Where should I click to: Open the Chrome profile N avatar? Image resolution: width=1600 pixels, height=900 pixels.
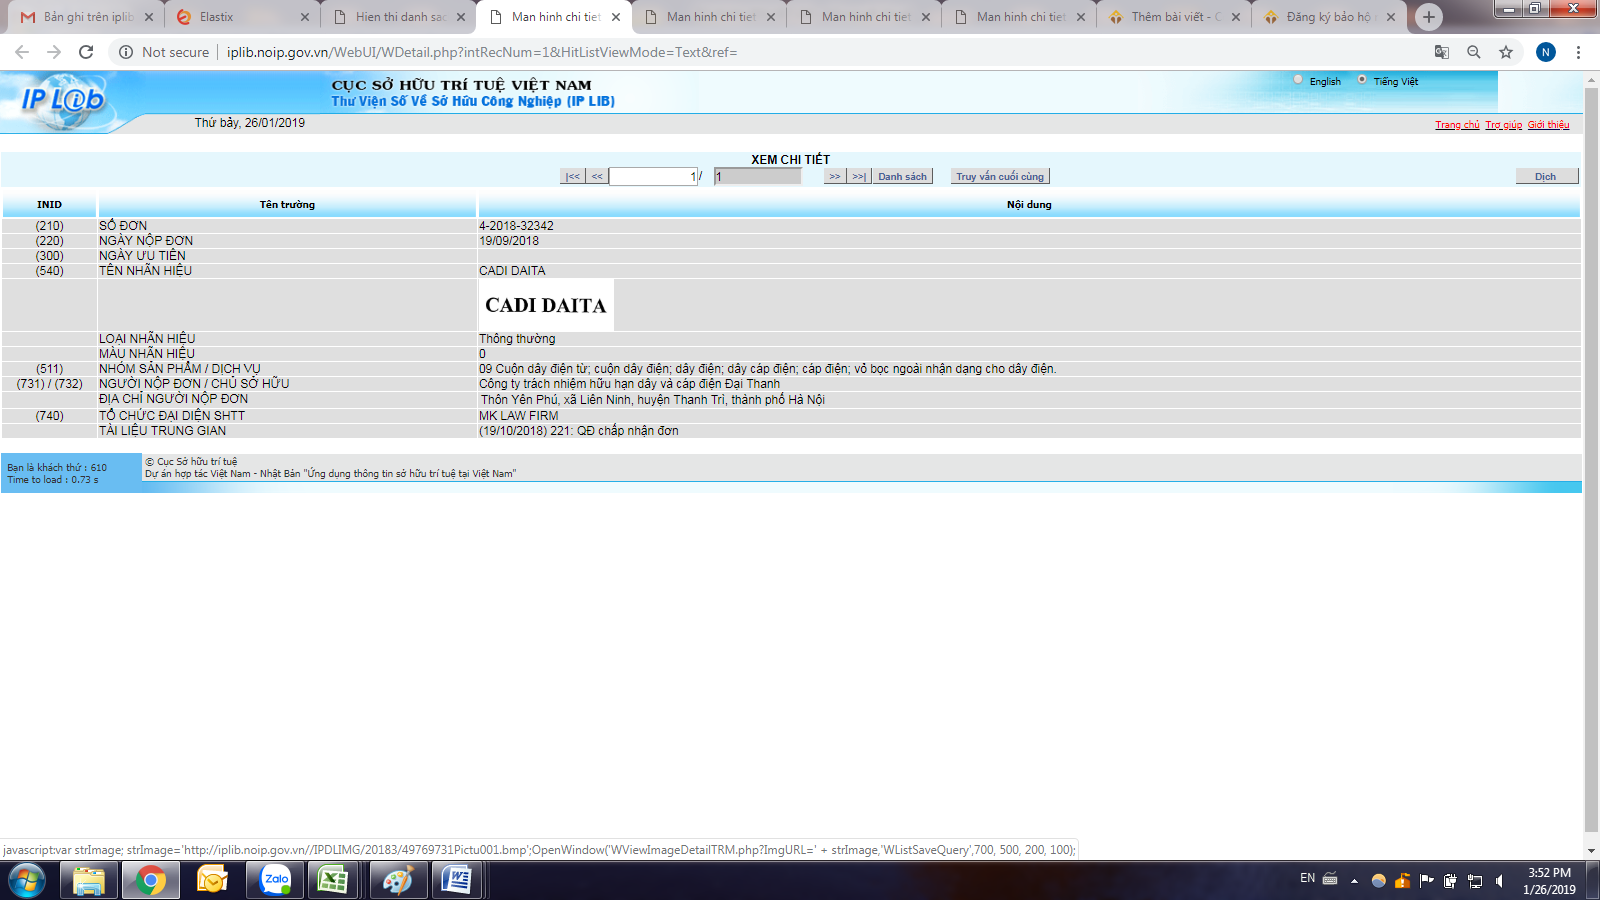(1546, 52)
